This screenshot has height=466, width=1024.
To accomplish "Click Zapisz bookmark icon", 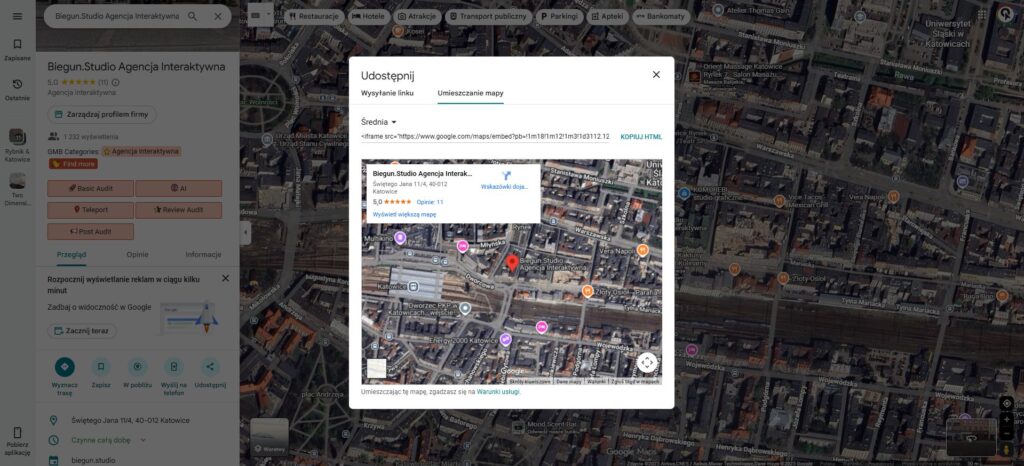I will (x=101, y=367).
